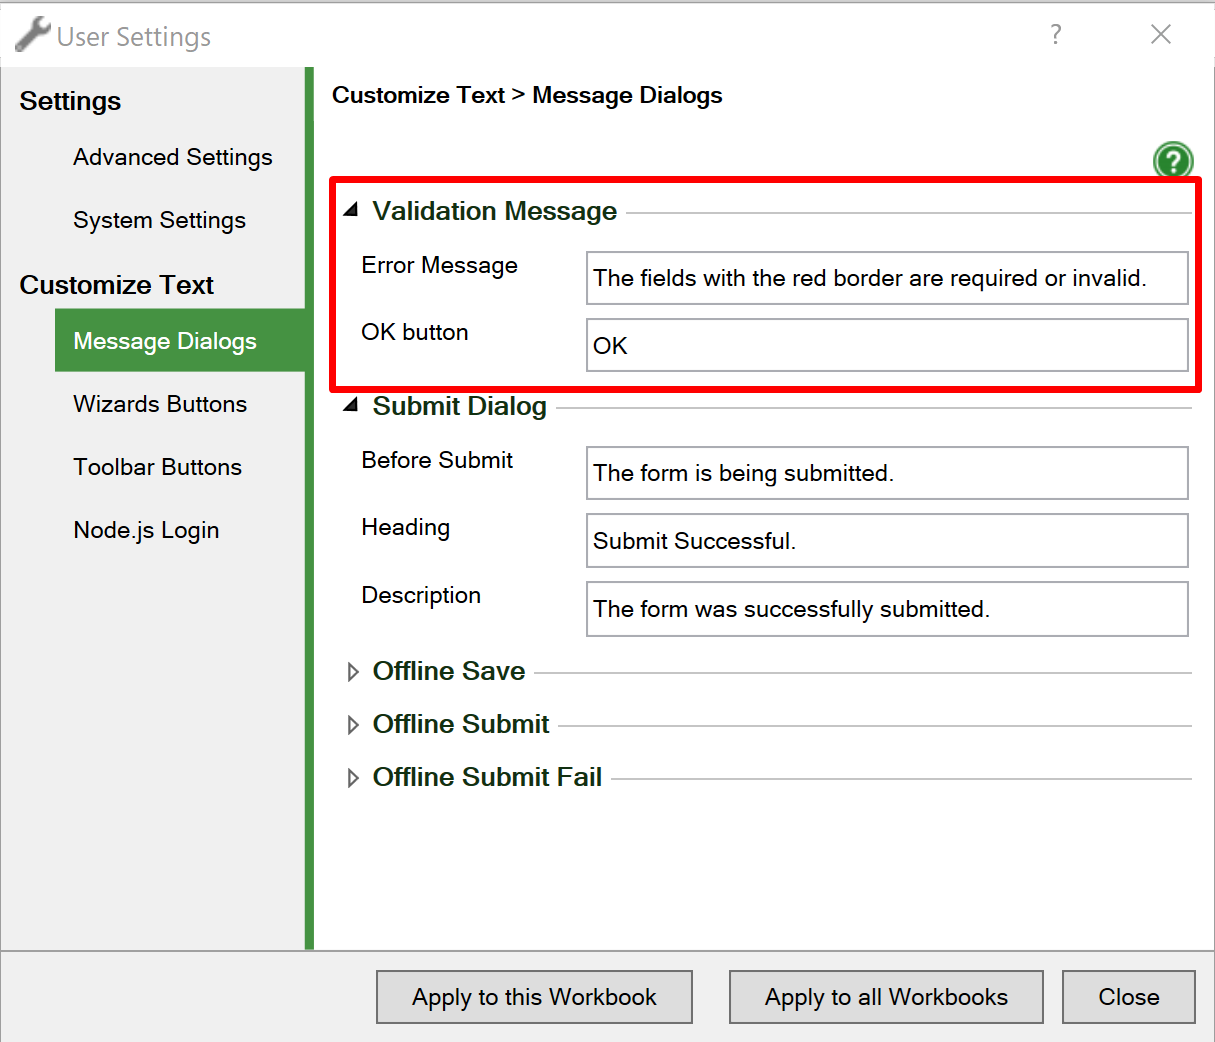Switch to Advanced Settings
The height and width of the screenshot is (1042, 1215).
pos(172,157)
